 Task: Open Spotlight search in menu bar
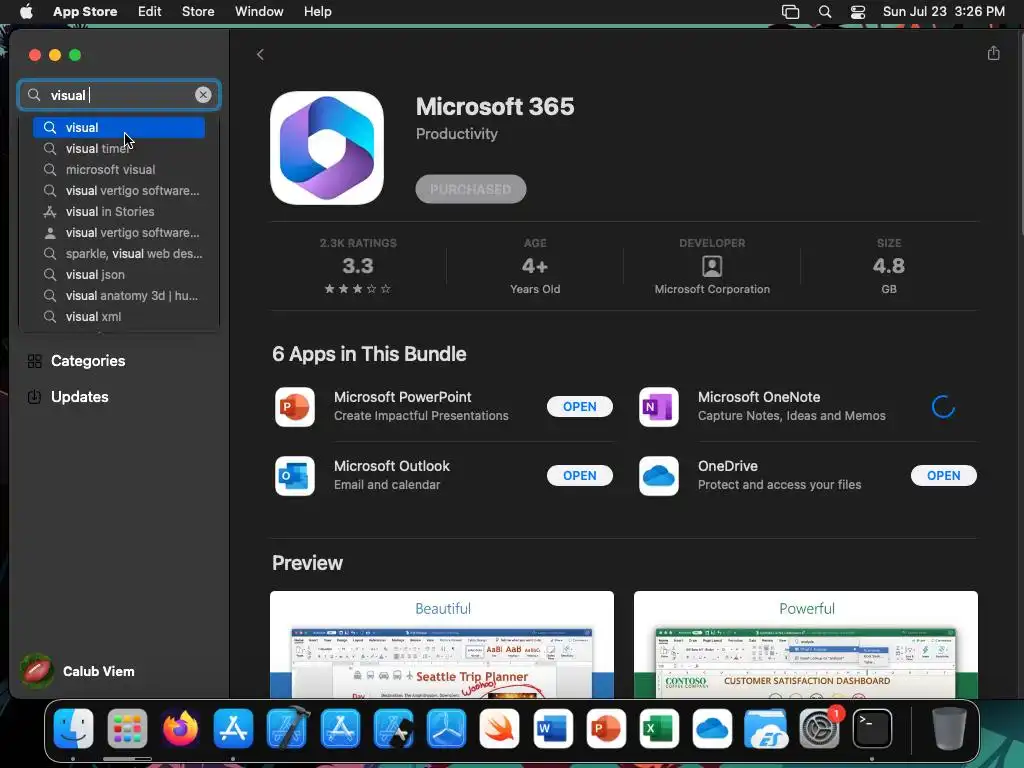825,12
